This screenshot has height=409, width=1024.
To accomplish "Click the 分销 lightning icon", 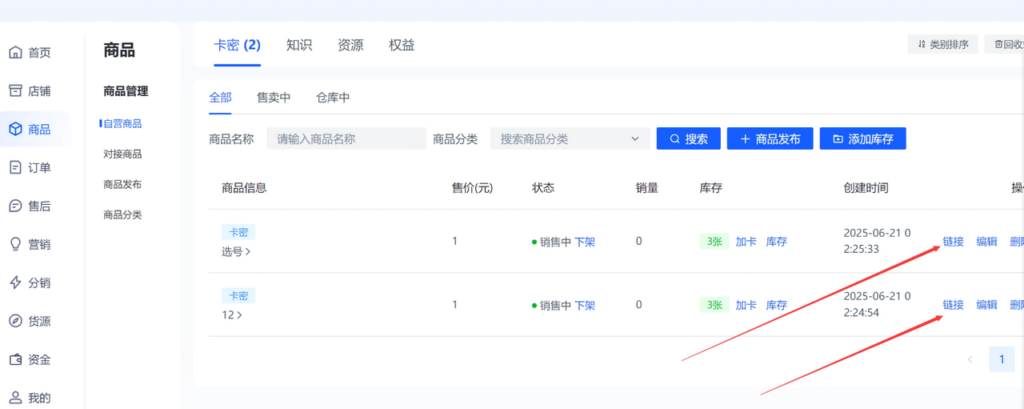I will pos(15,283).
